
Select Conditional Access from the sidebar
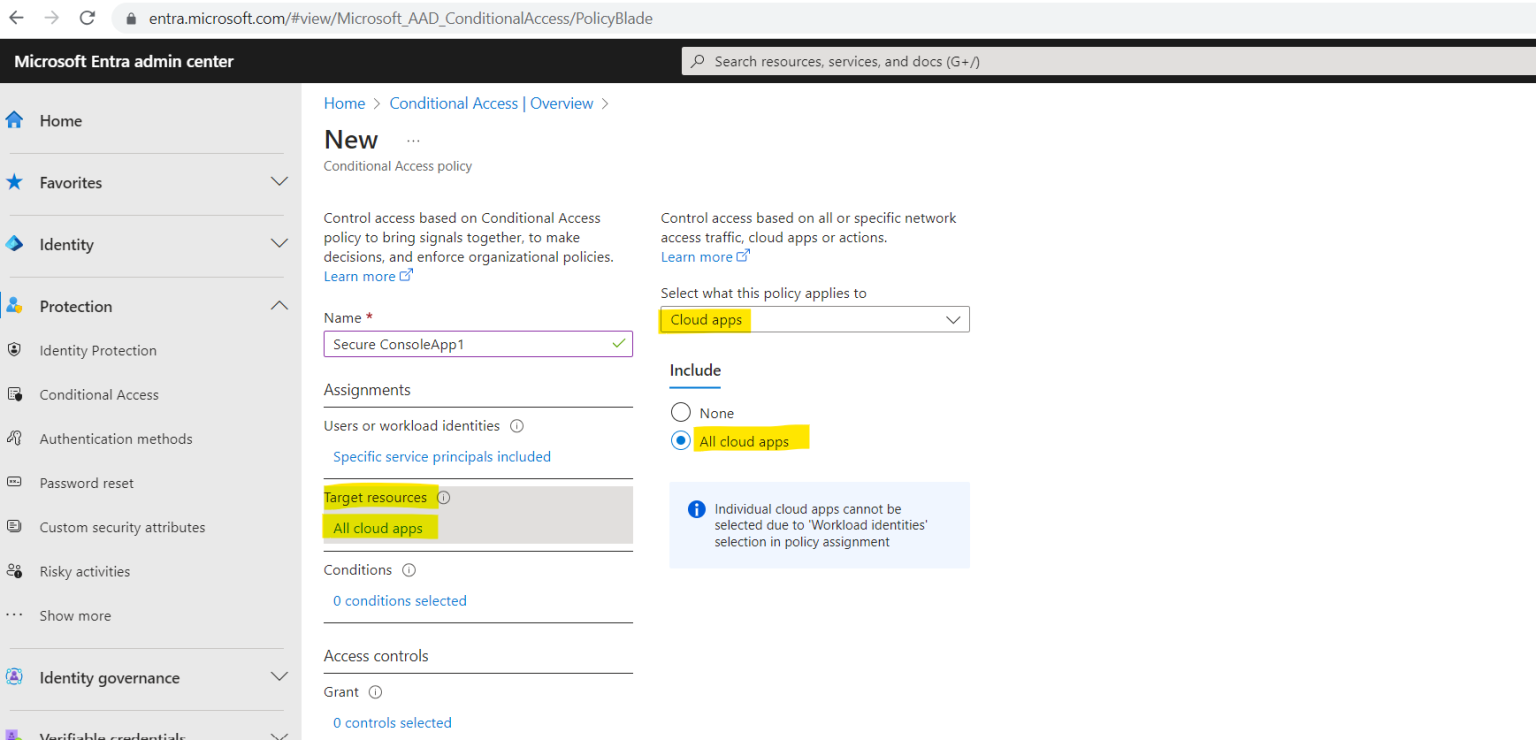[98, 394]
